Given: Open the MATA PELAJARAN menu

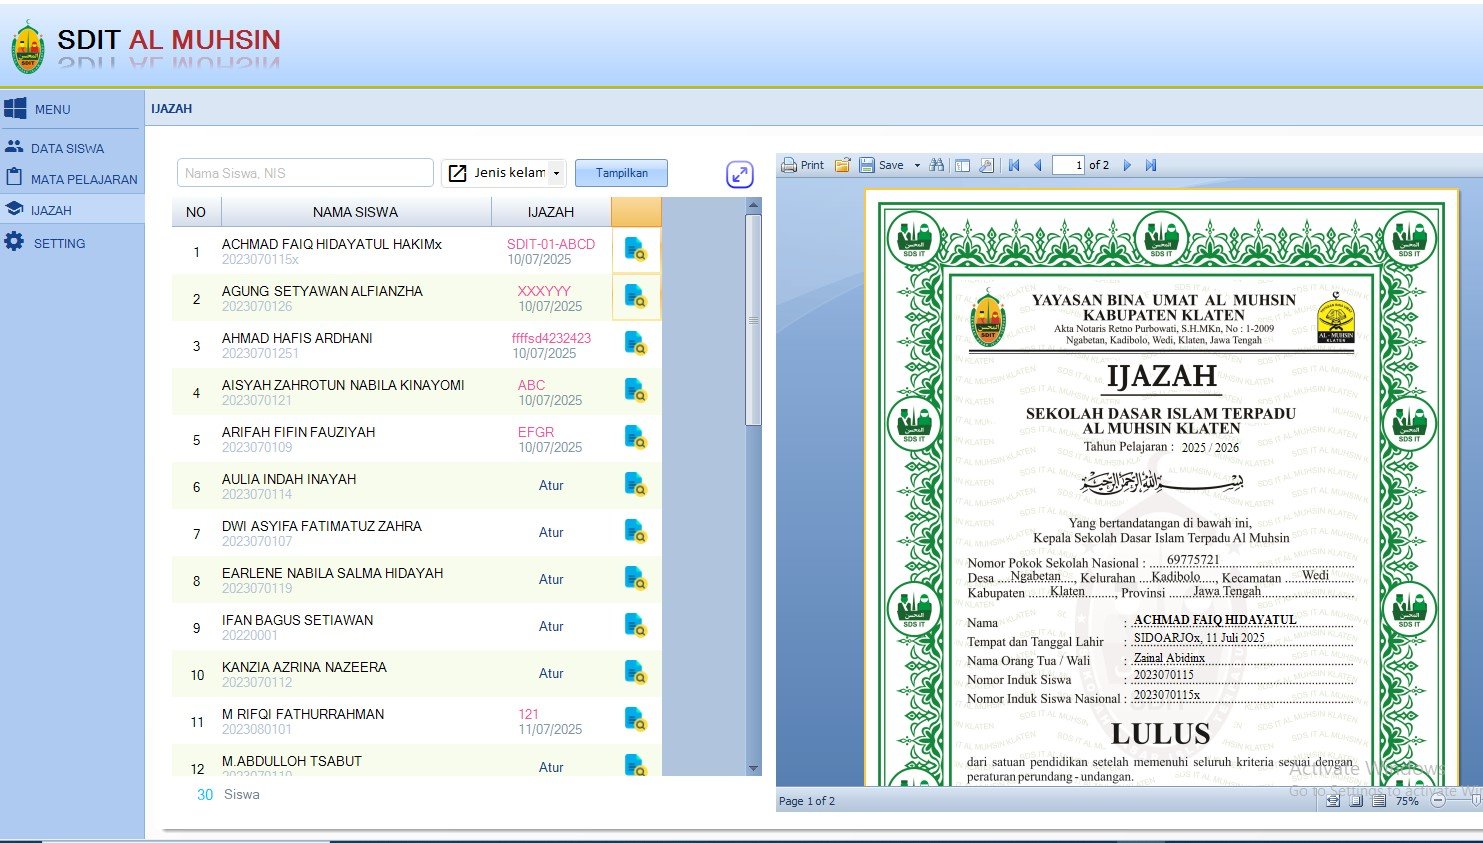Looking at the screenshot, I should pyautogui.click(x=84, y=179).
